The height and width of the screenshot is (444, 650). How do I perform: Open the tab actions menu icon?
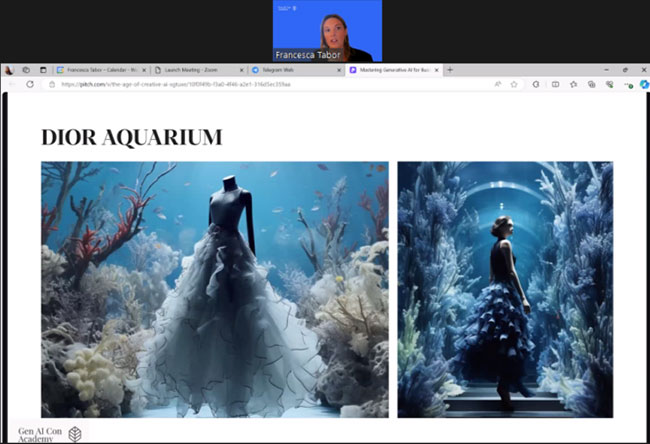point(43,70)
